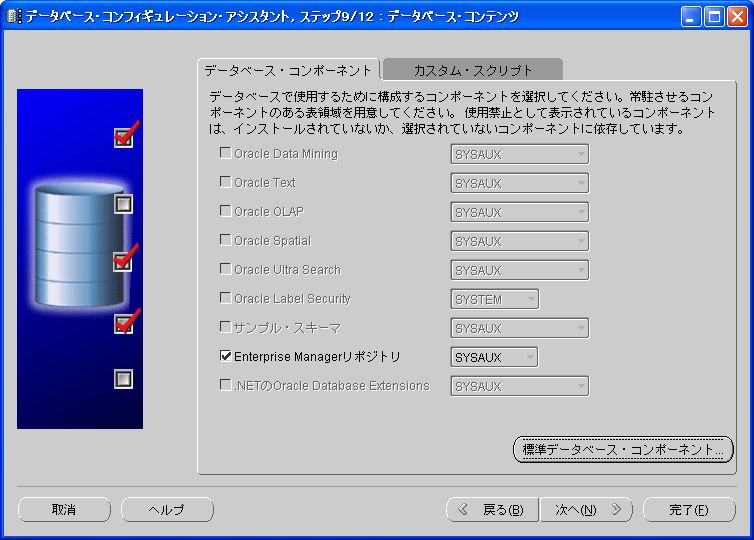Click the database assistant title bar icon
The height and width of the screenshot is (540, 754).
[x=14, y=17]
